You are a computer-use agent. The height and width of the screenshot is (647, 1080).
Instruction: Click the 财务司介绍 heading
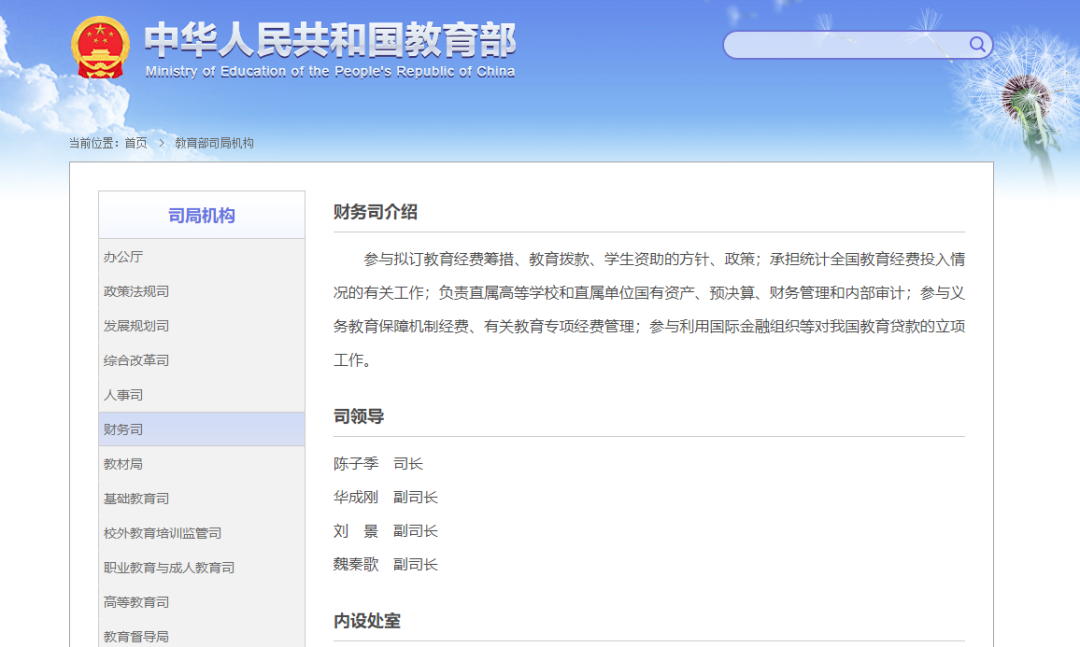[x=375, y=212]
